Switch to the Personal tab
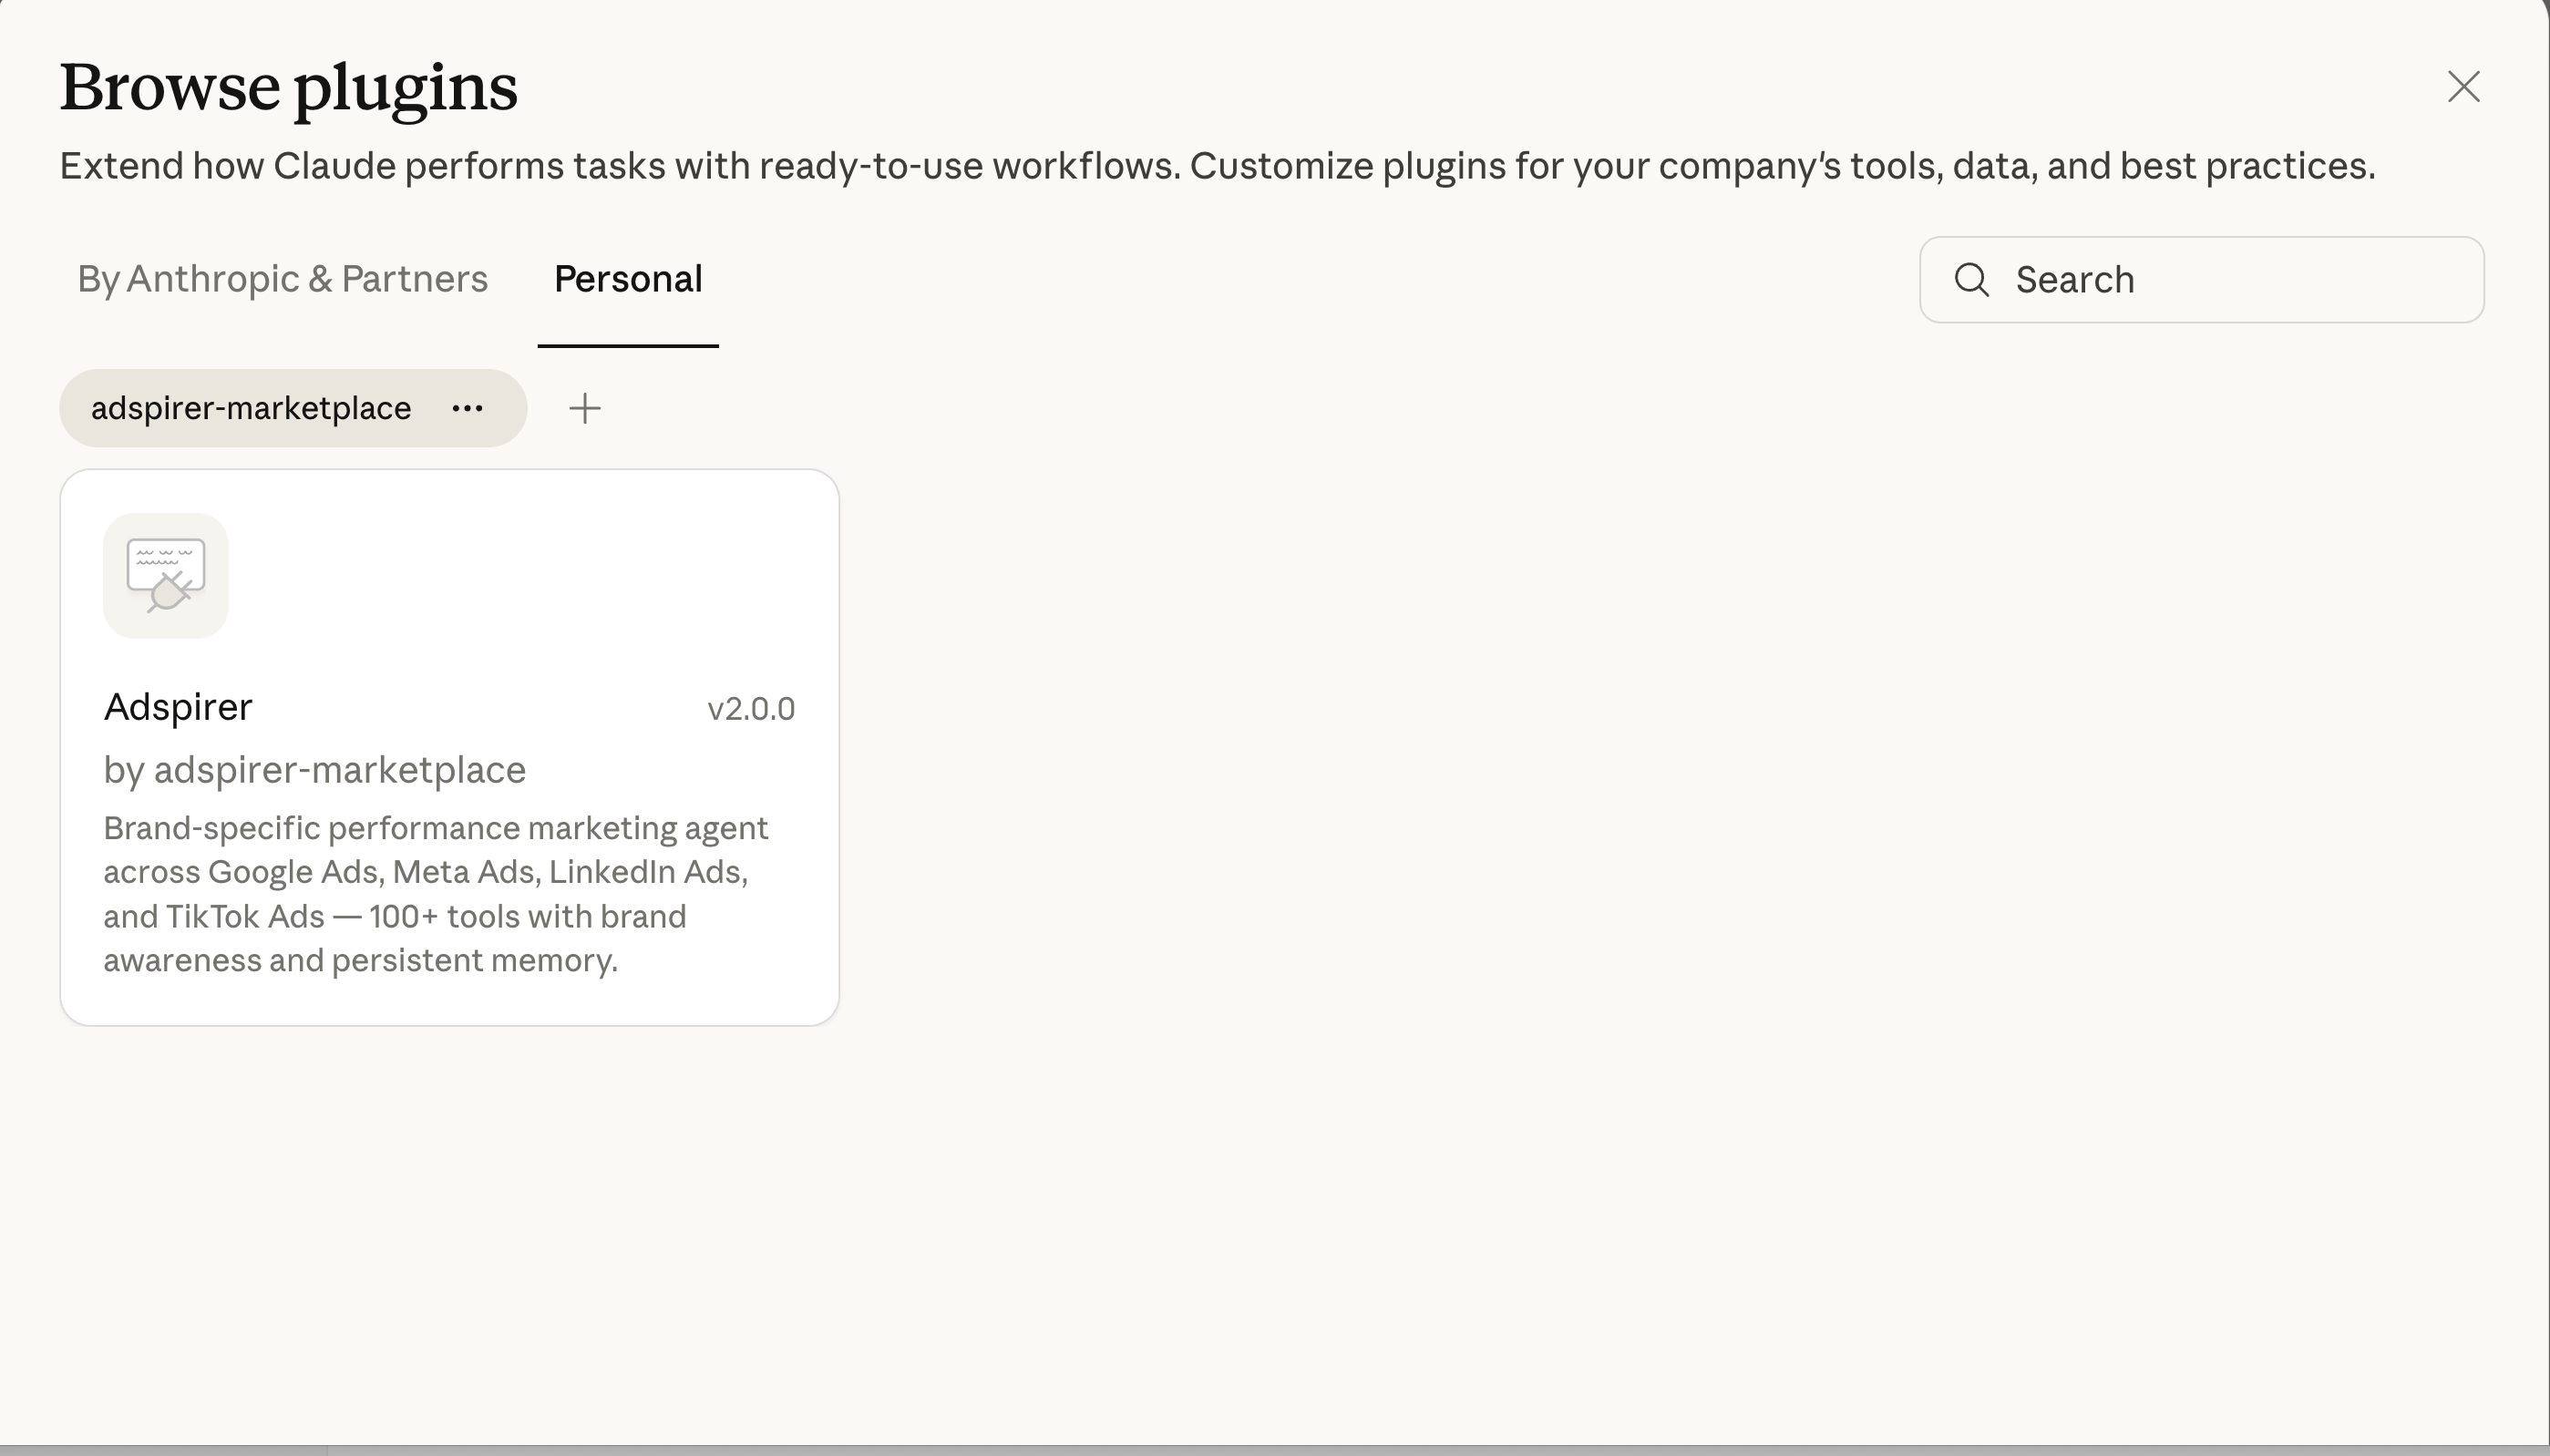Image resolution: width=2550 pixels, height=1456 pixels. (628, 279)
